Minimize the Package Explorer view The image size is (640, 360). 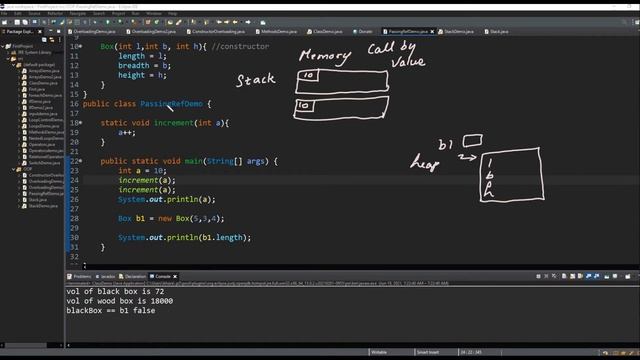click(51, 31)
